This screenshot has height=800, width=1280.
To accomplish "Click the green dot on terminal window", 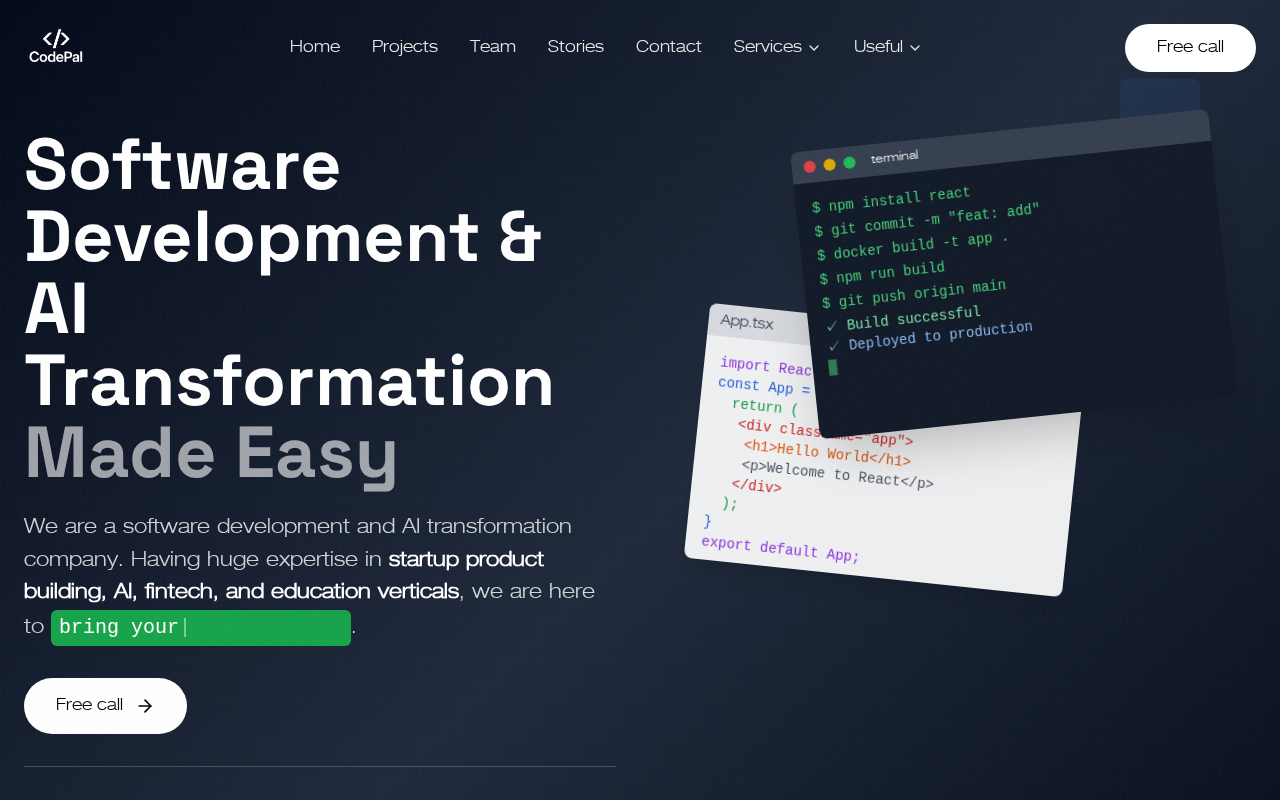I will 849,163.
